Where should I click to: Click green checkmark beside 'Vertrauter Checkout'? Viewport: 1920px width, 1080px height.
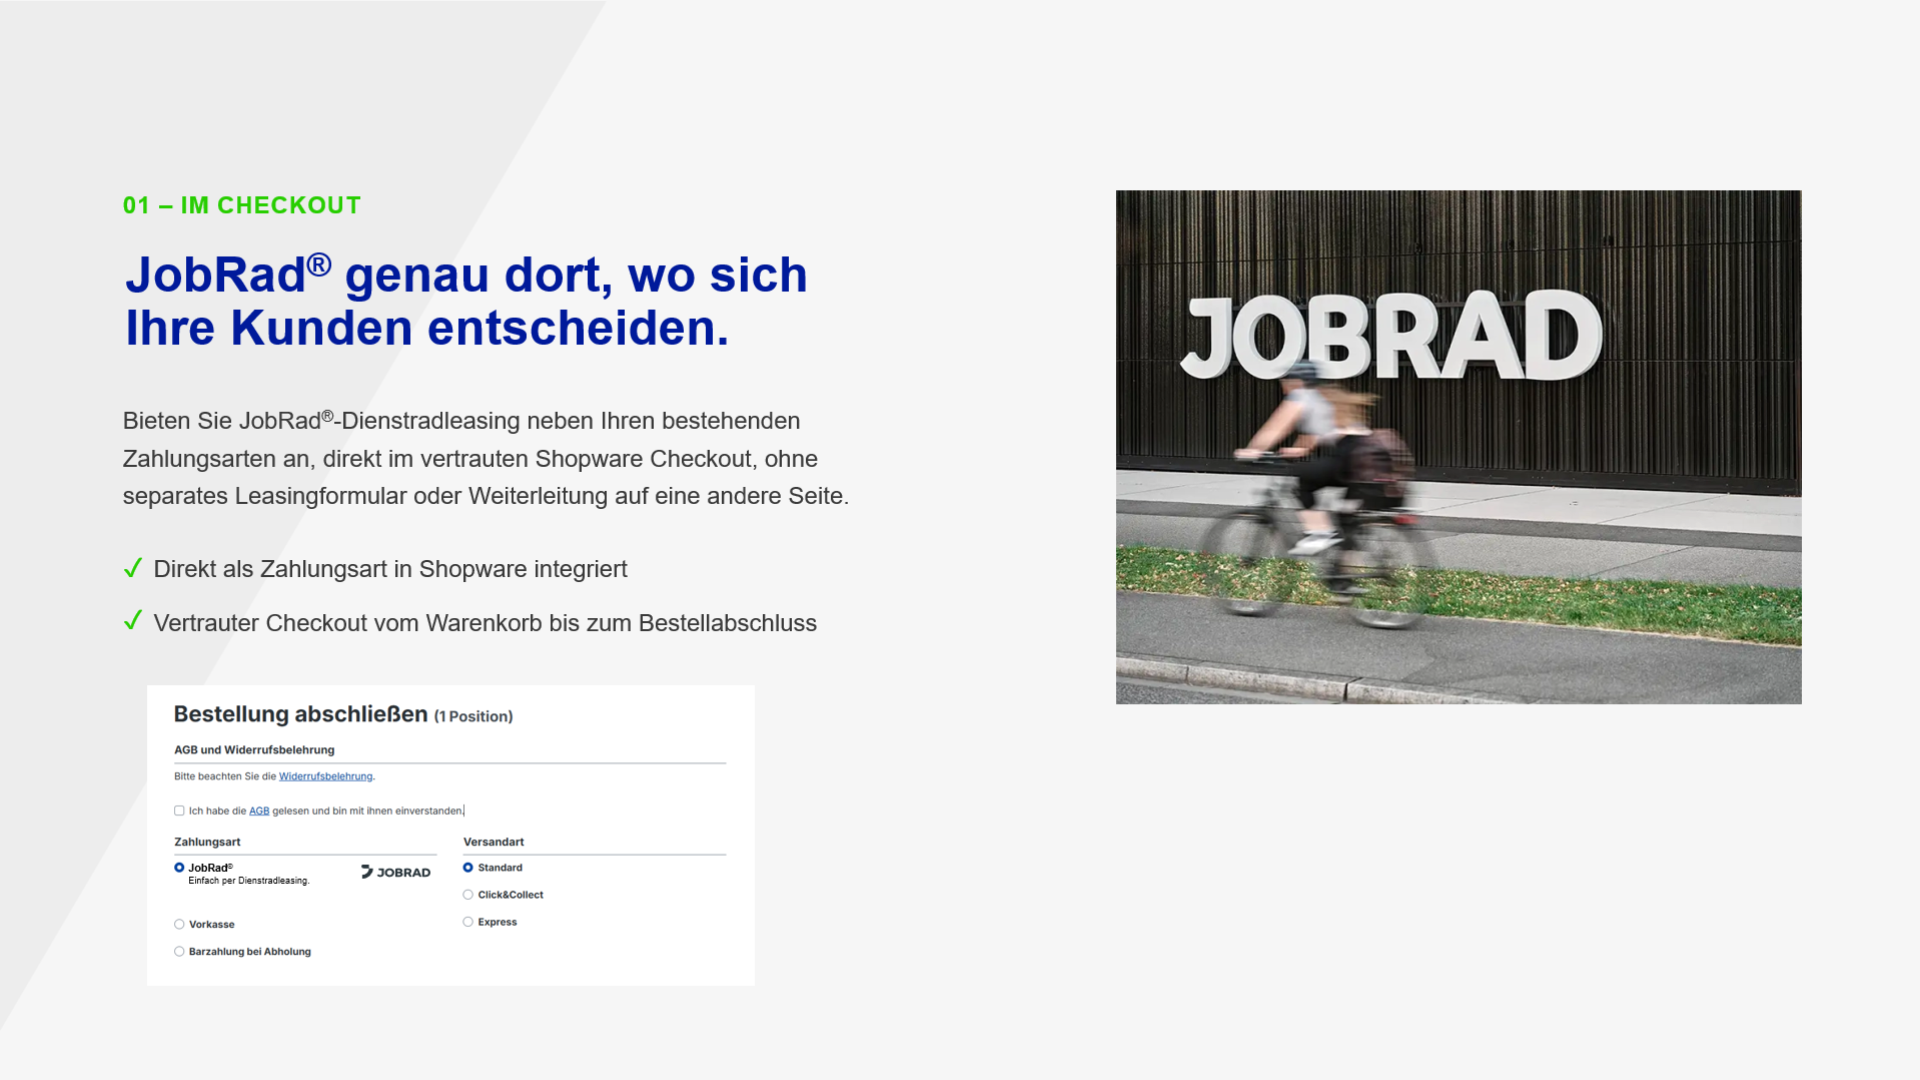click(132, 621)
